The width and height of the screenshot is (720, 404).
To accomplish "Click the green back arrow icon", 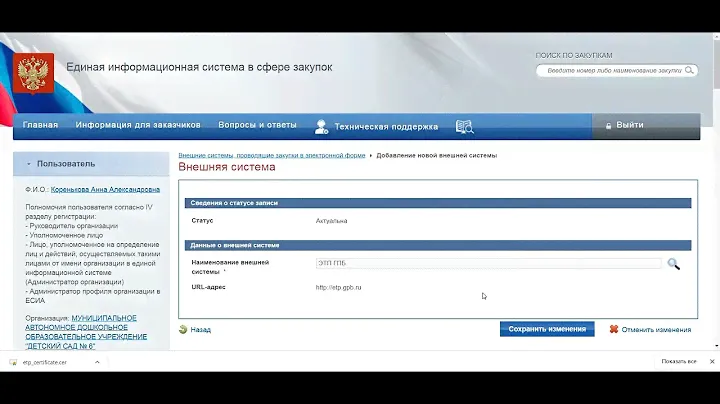I will (183, 329).
